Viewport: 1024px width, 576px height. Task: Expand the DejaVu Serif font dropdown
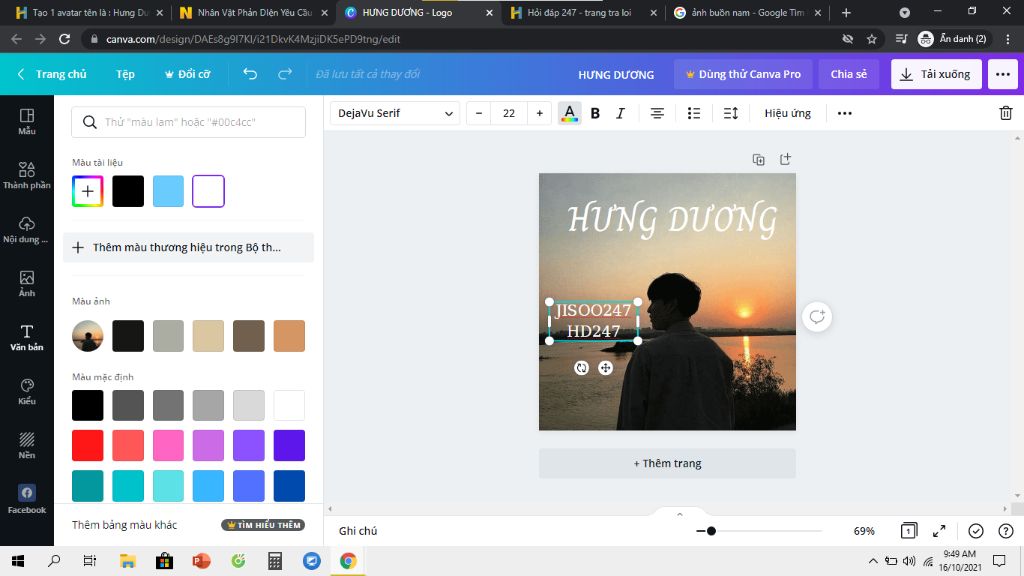[395, 113]
